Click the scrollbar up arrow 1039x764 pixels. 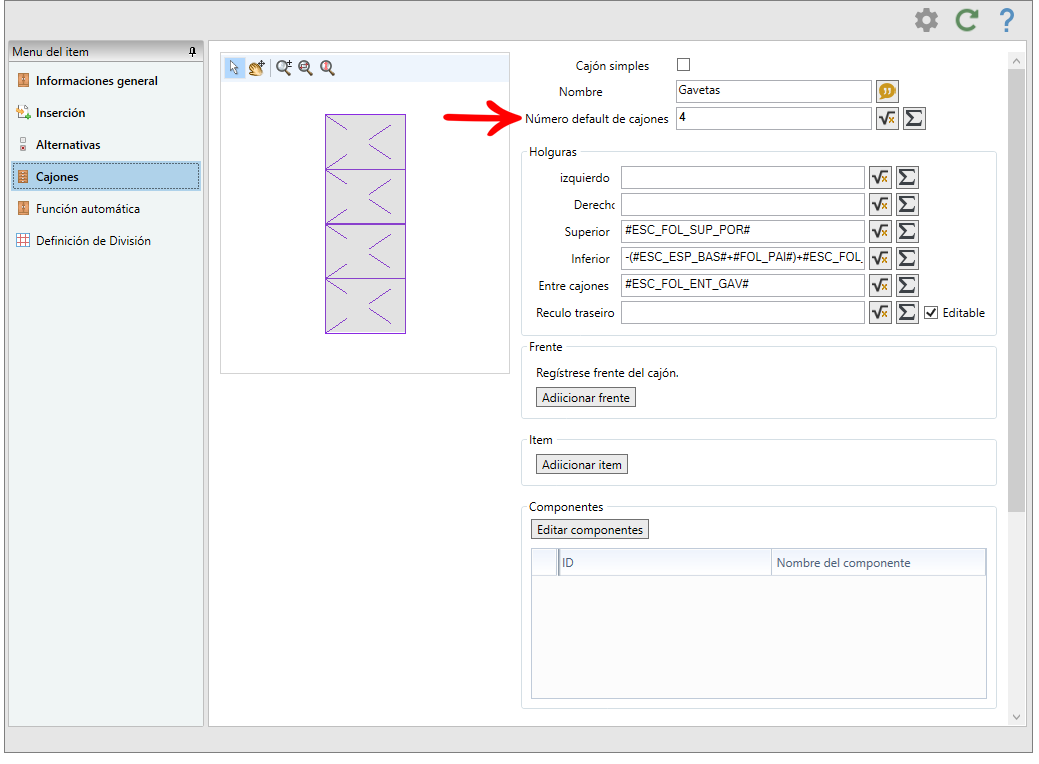point(1016,61)
